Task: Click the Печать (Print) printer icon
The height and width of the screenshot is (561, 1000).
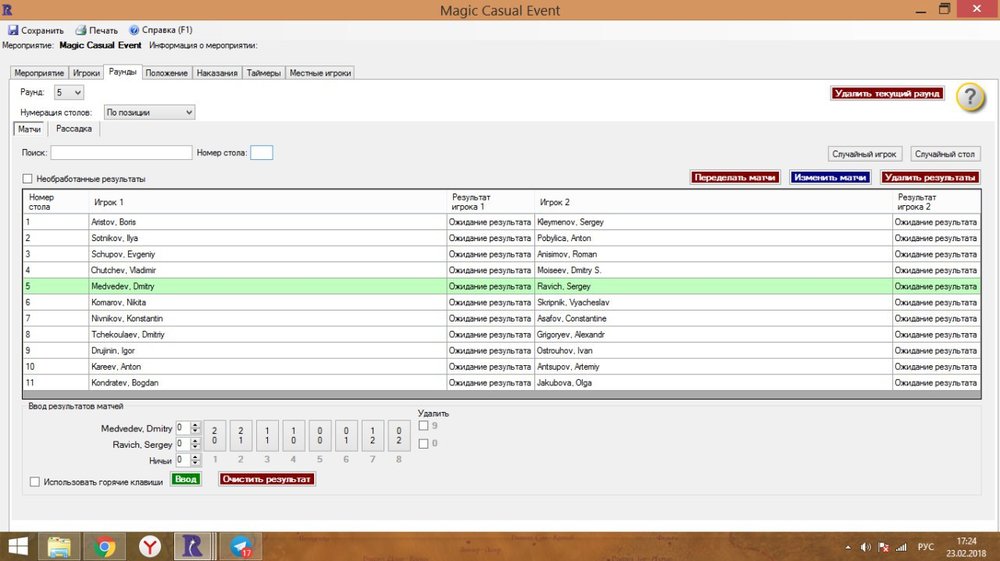Action: pyautogui.click(x=81, y=31)
